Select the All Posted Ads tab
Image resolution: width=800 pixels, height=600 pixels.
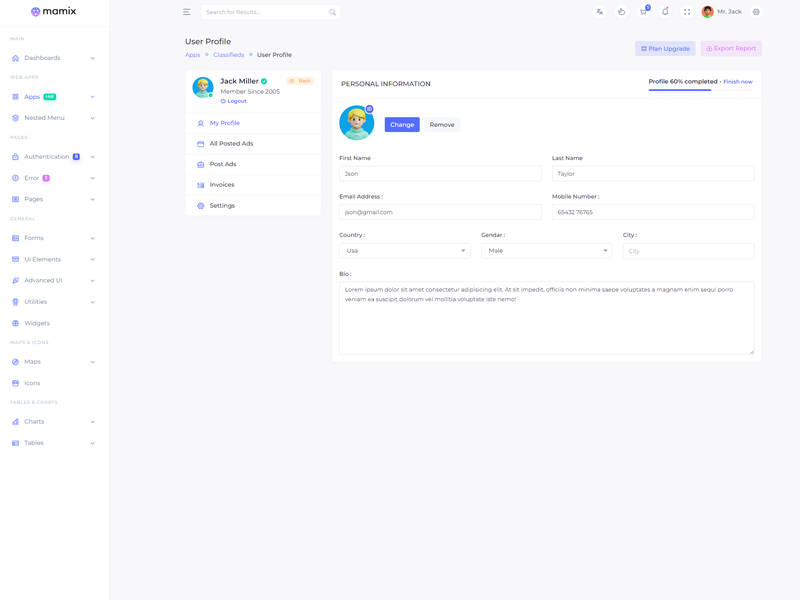coord(231,144)
